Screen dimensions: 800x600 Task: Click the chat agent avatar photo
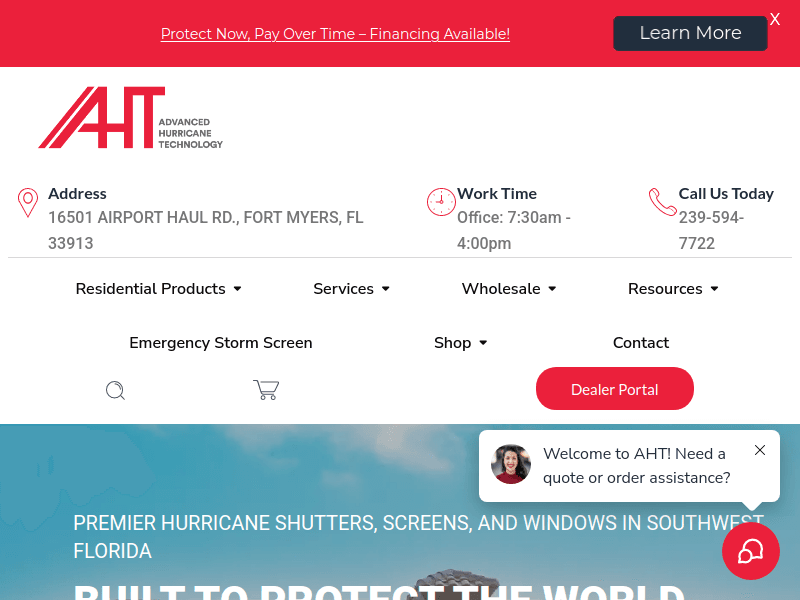[511, 465]
